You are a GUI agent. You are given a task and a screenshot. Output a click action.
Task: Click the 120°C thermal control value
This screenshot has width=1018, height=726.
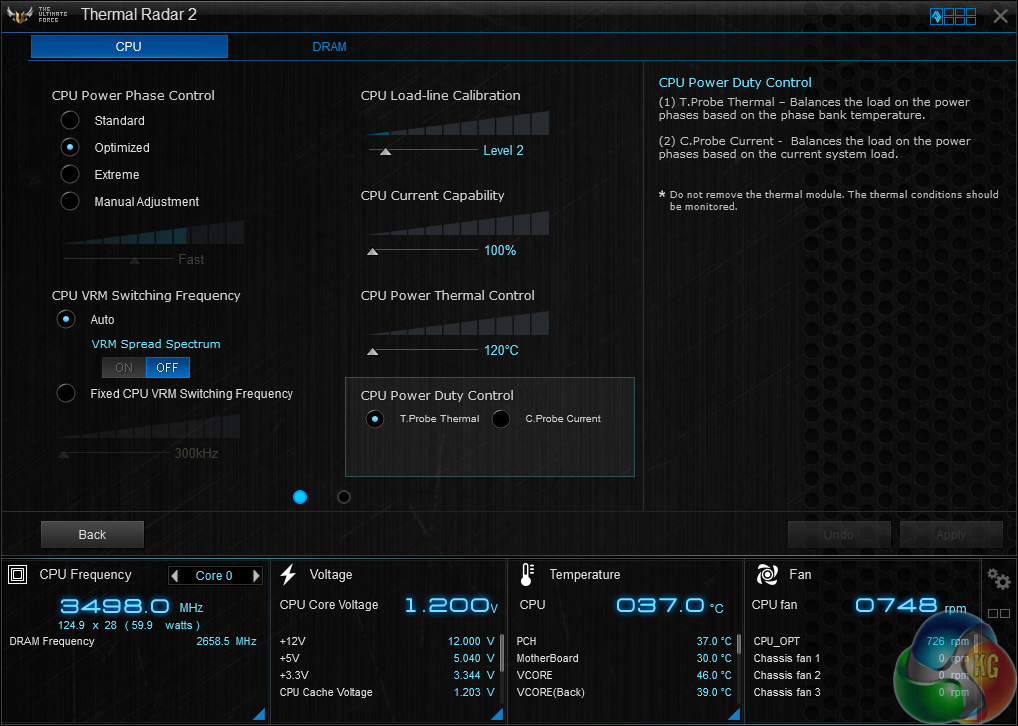coord(501,351)
